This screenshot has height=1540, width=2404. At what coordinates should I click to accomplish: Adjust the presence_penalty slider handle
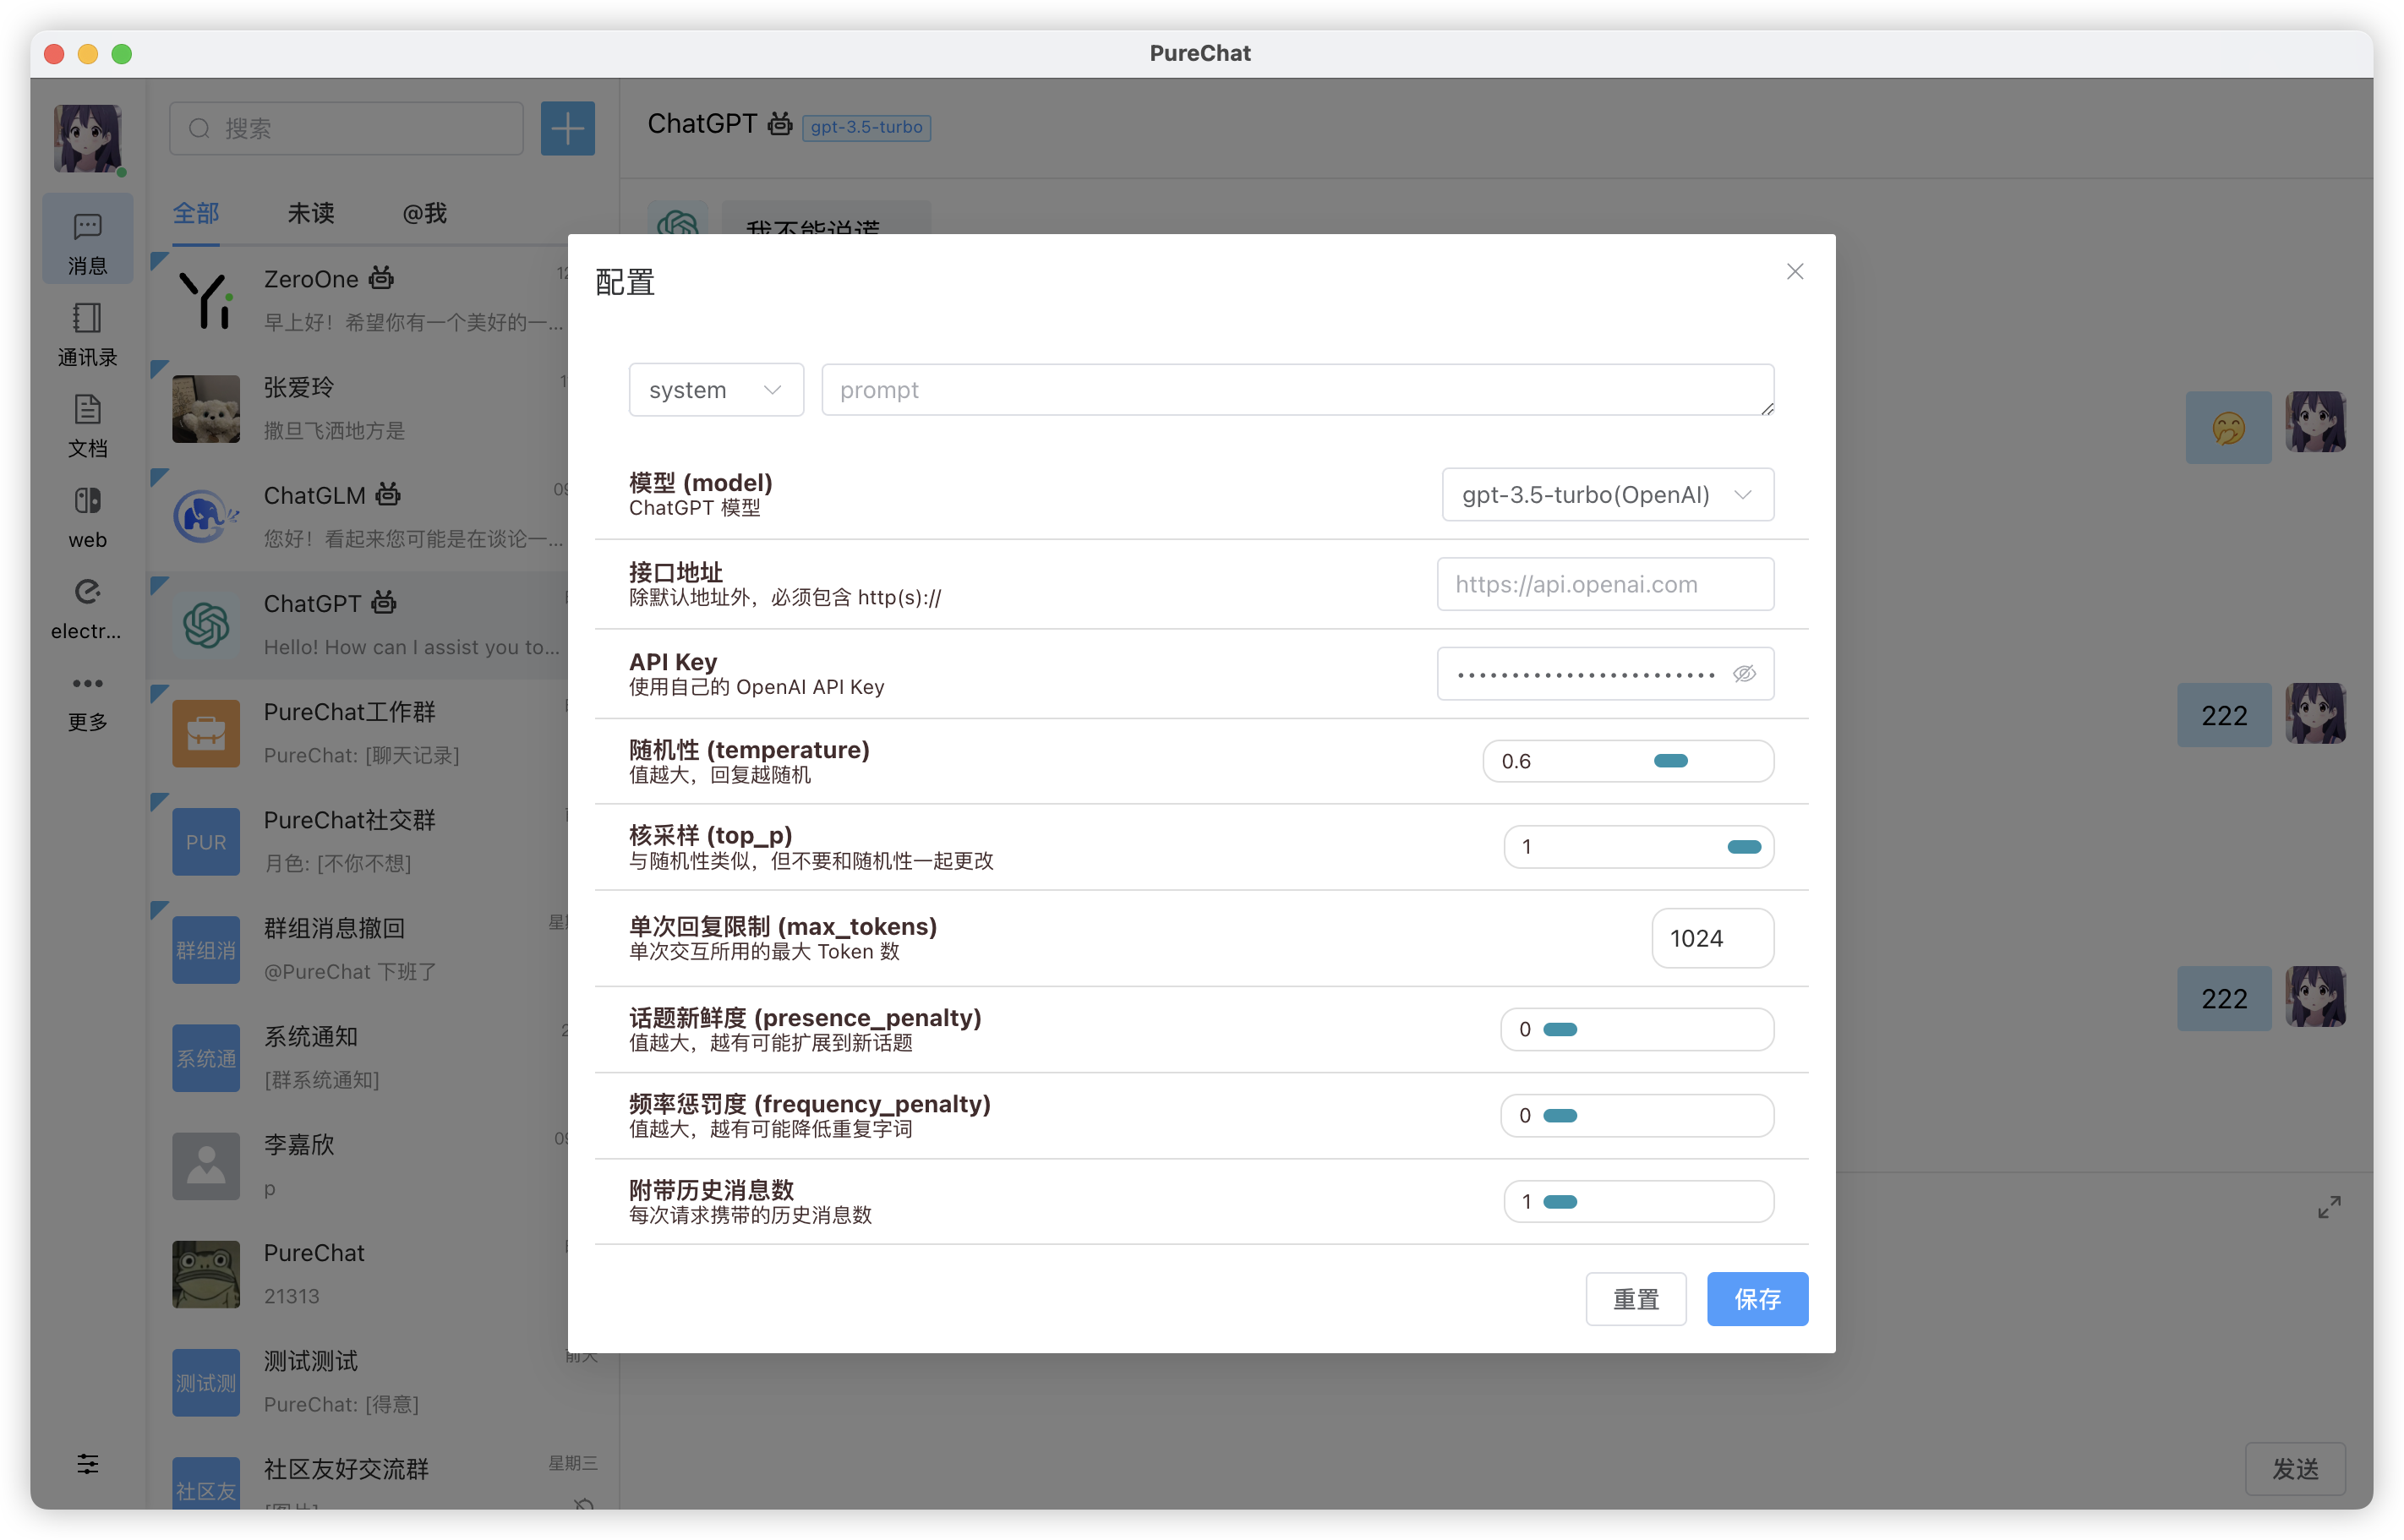pyautogui.click(x=1560, y=1029)
